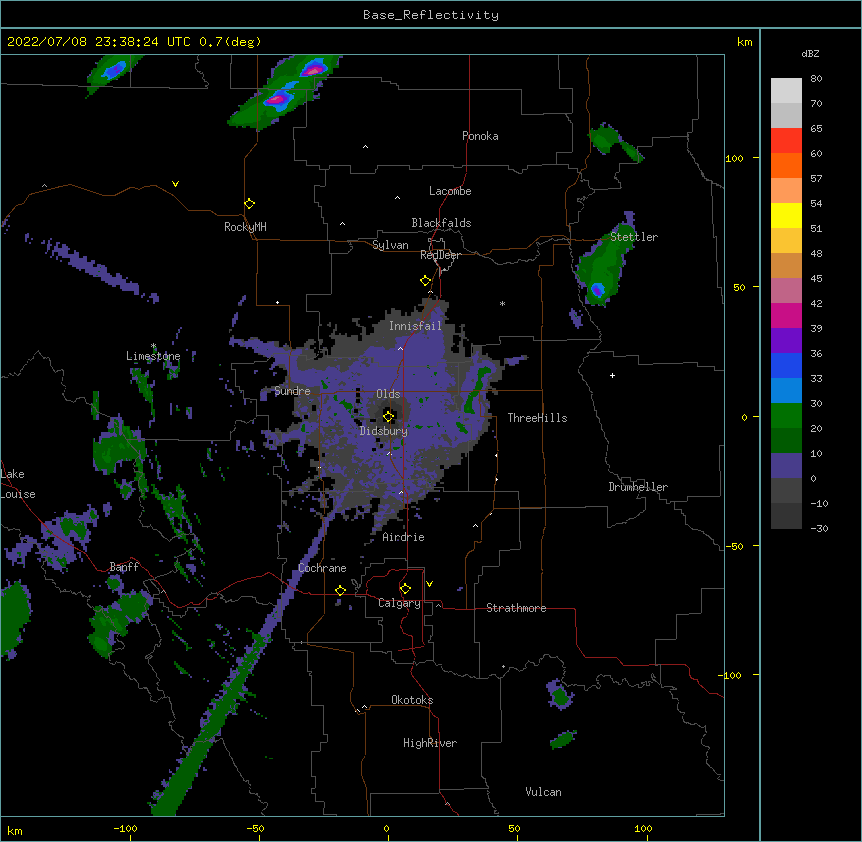Click the Olds label
This screenshot has height=842, width=862.
point(388,394)
